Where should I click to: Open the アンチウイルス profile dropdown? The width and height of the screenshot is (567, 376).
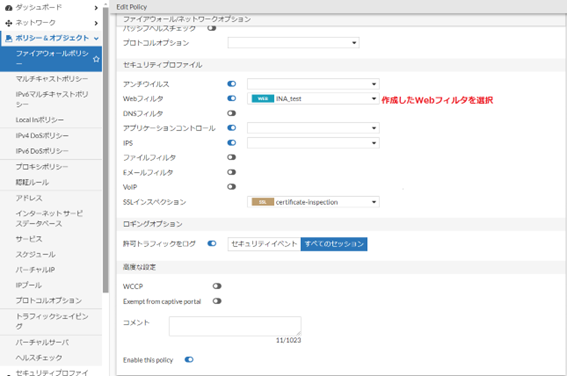(x=313, y=84)
